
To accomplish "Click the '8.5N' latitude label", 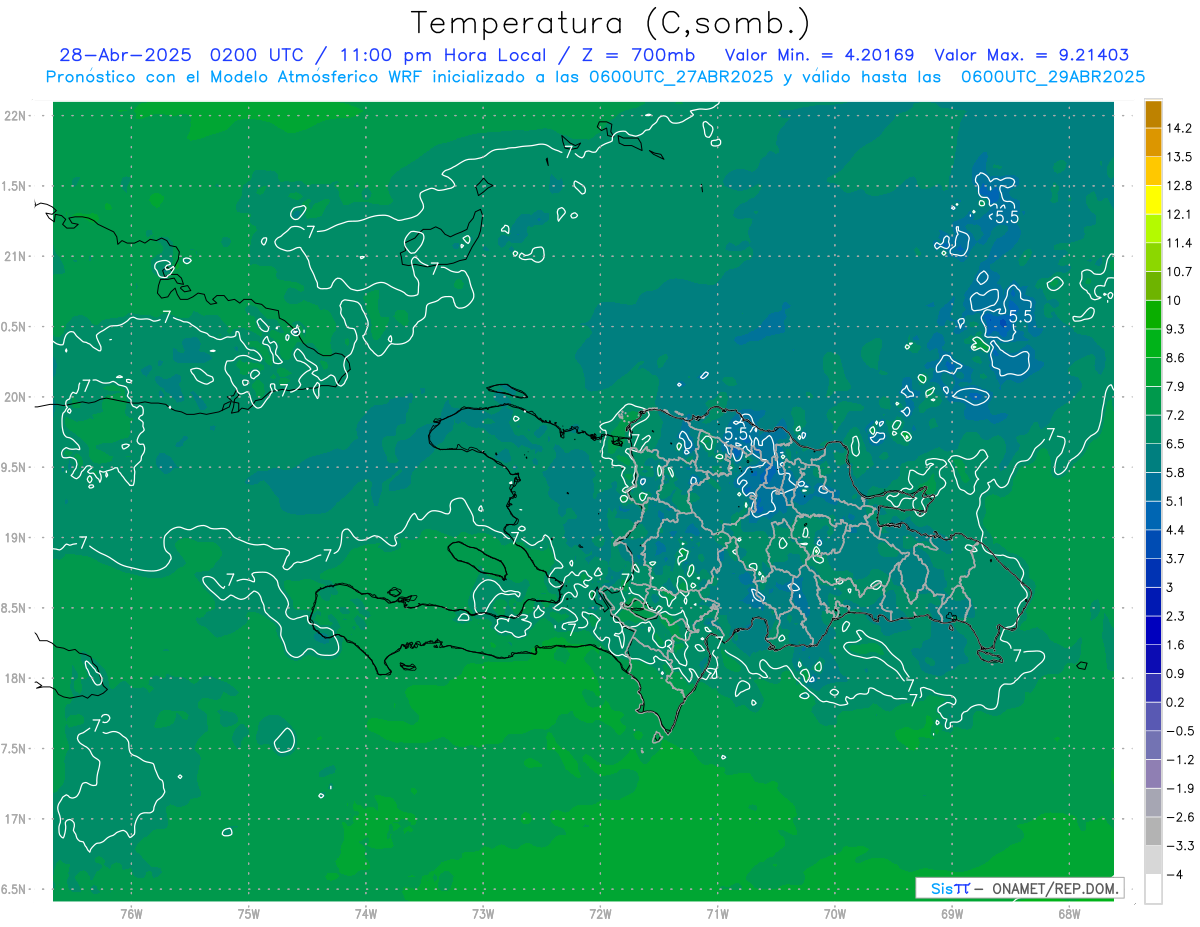I will pyautogui.click(x=14, y=608).
